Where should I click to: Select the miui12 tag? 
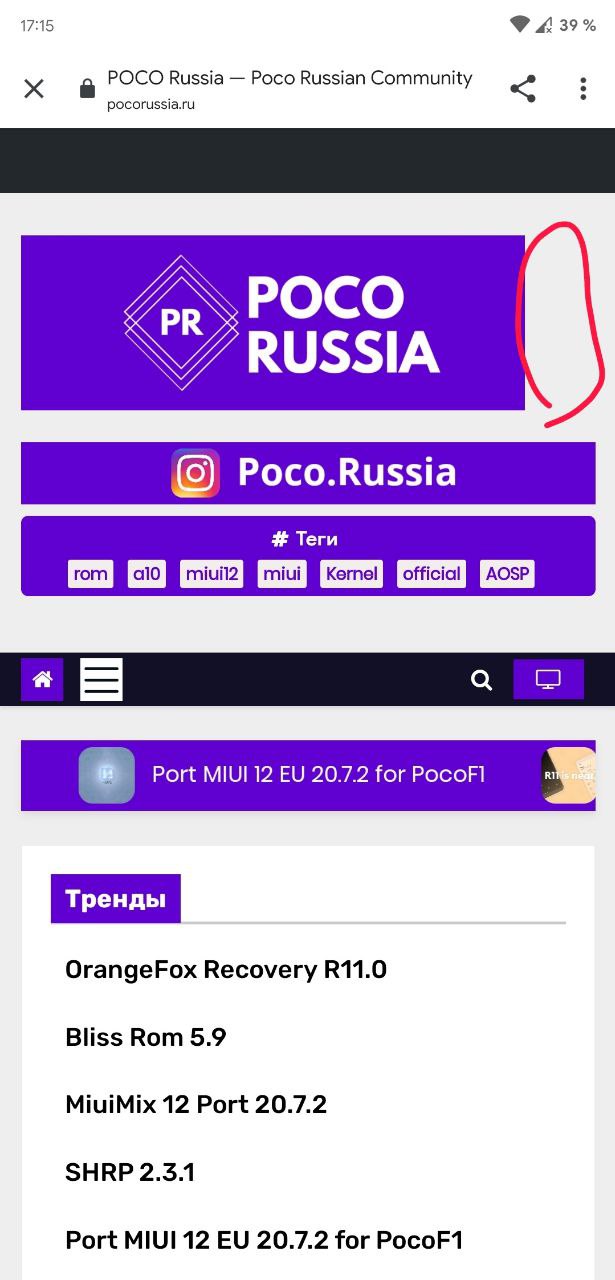click(x=212, y=574)
